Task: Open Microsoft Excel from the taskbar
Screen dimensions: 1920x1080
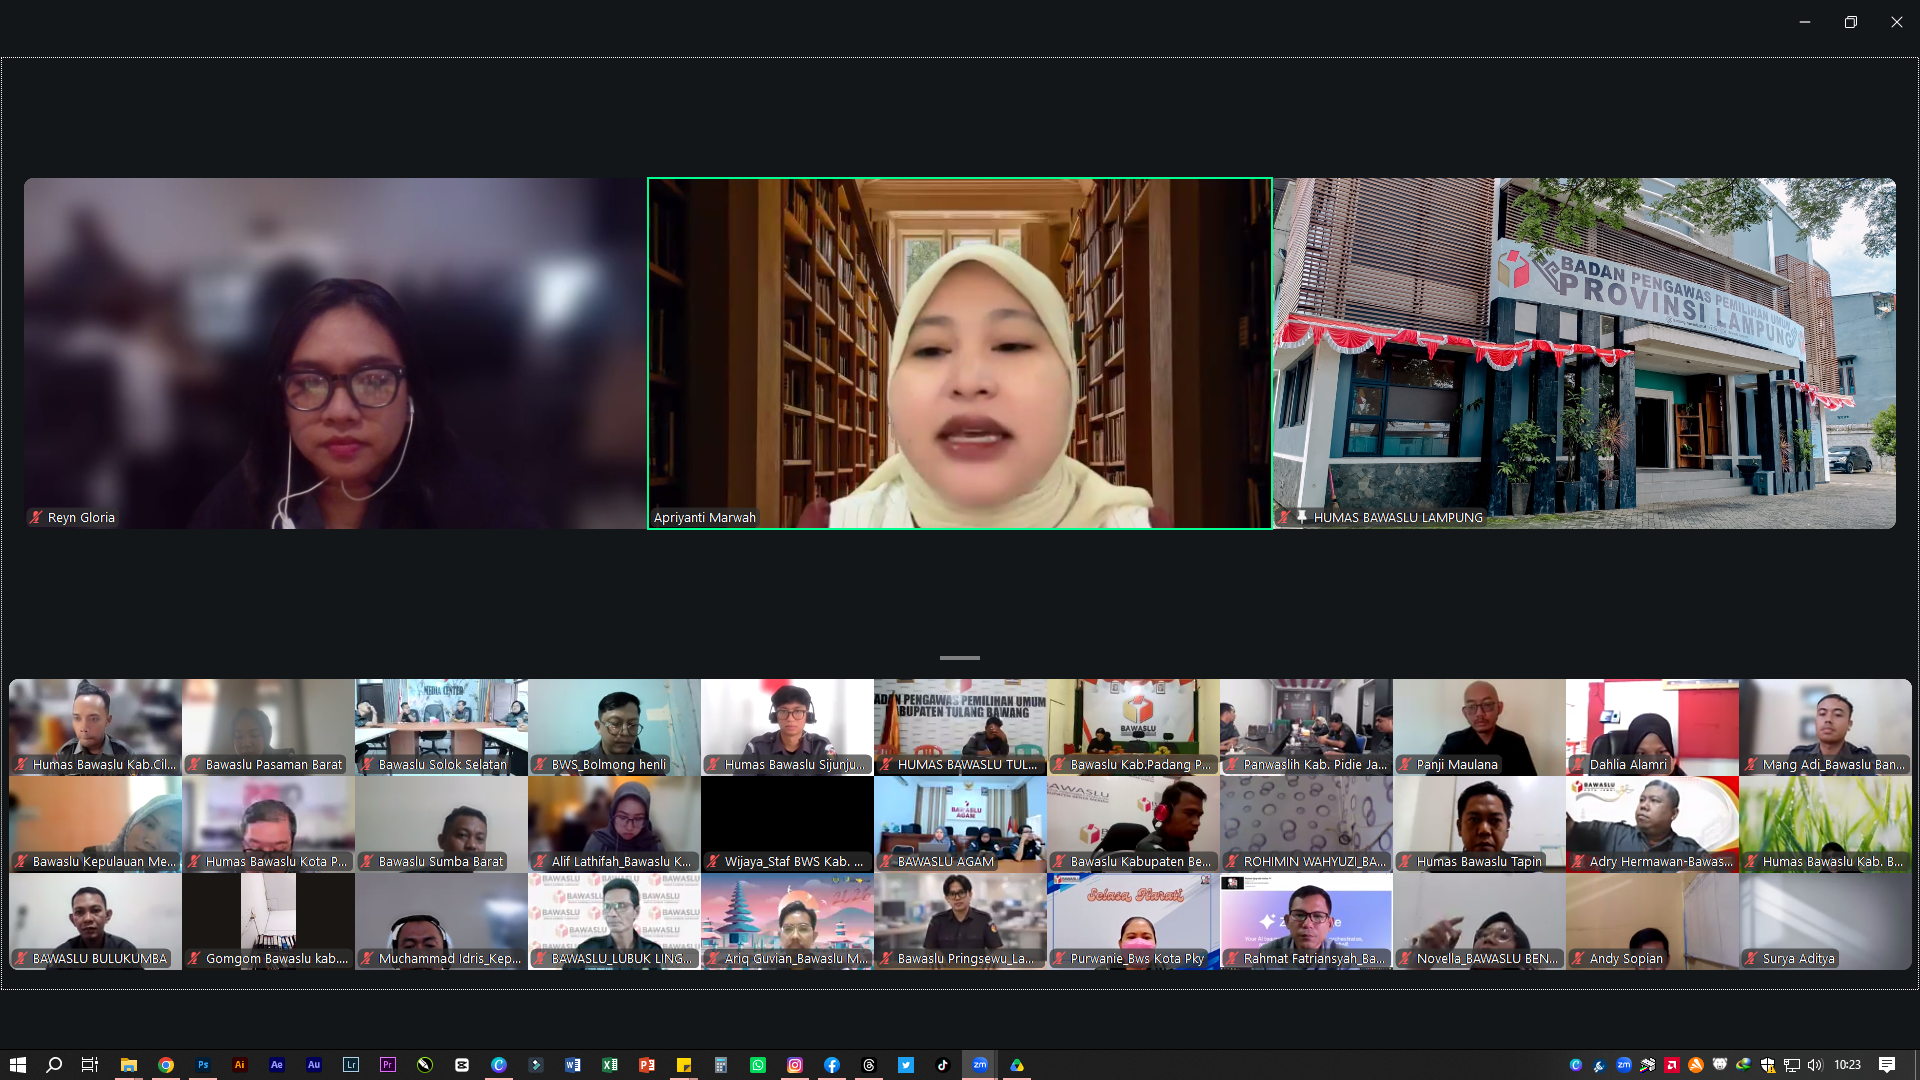Action: (610, 1065)
